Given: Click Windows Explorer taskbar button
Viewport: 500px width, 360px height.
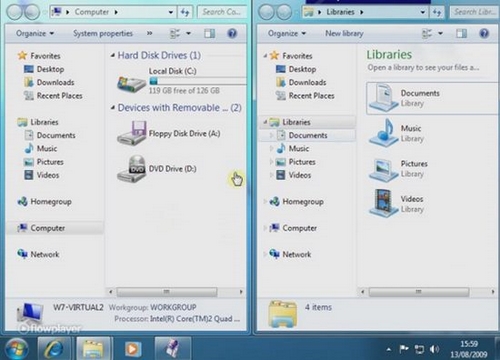Looking at the screenshot, I should click(93, 348).
